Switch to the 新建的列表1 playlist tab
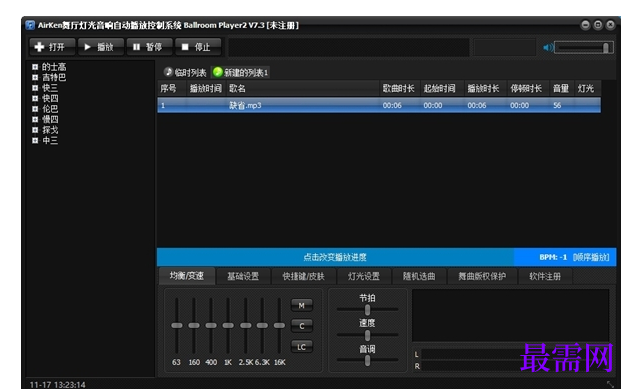 (241, 73)
